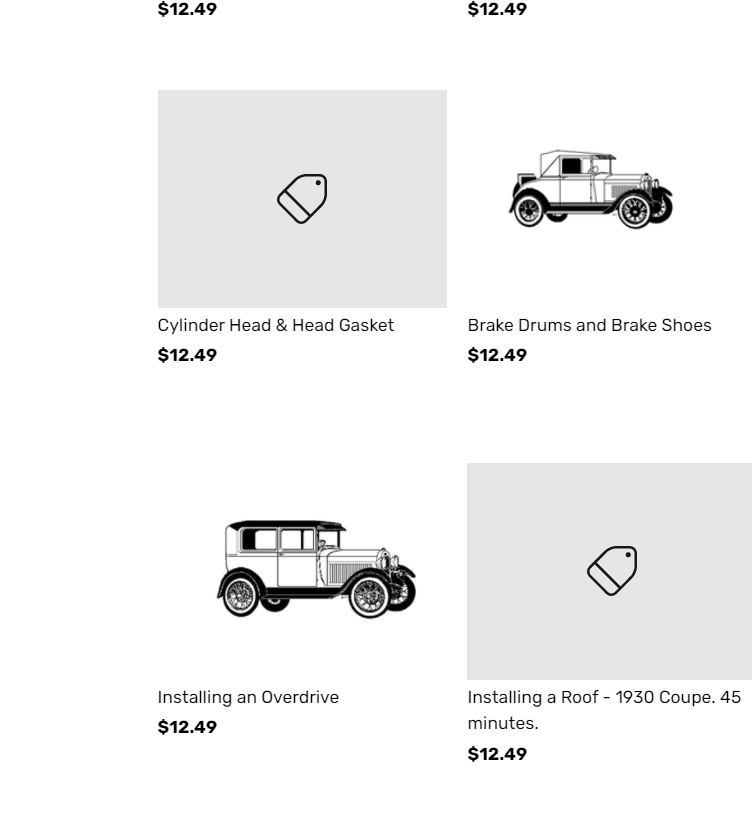The image size is (752, 813).
Task: Select the Installing an Overdrive product title
Action: pos(248,698)
